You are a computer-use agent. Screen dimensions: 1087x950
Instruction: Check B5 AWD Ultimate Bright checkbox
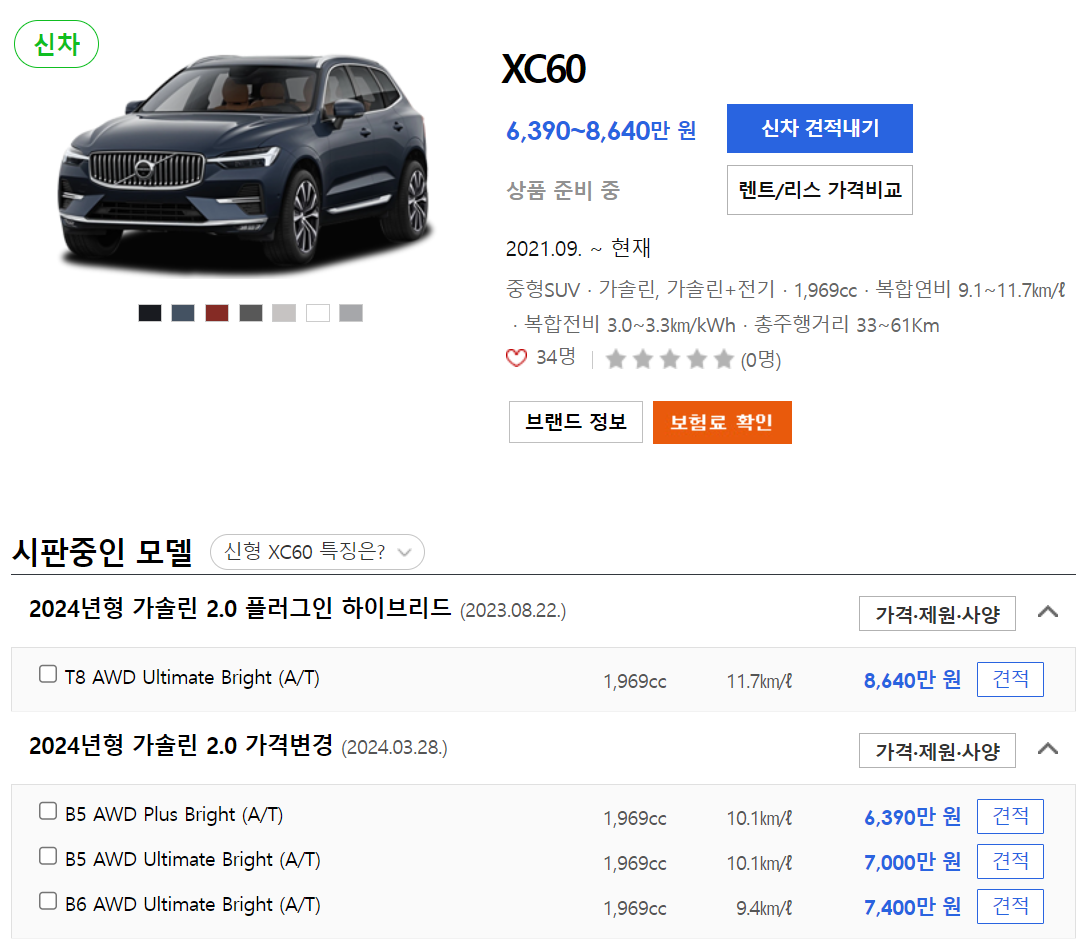48,856
